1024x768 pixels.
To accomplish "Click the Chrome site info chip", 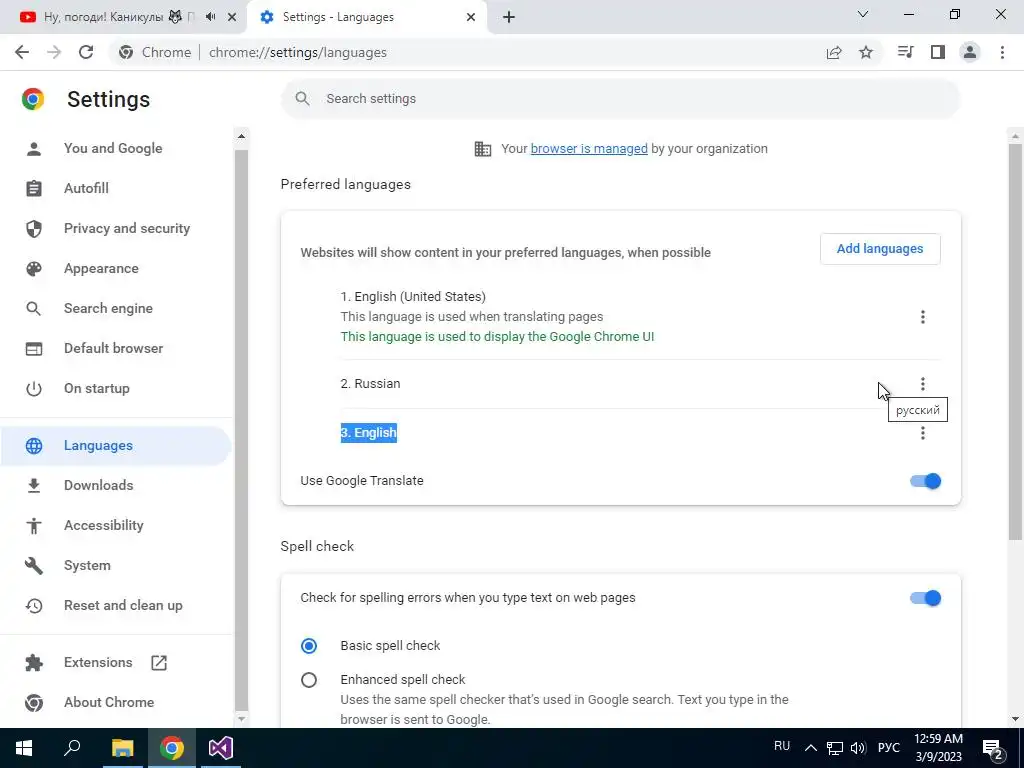I will (x=156, y=52).
